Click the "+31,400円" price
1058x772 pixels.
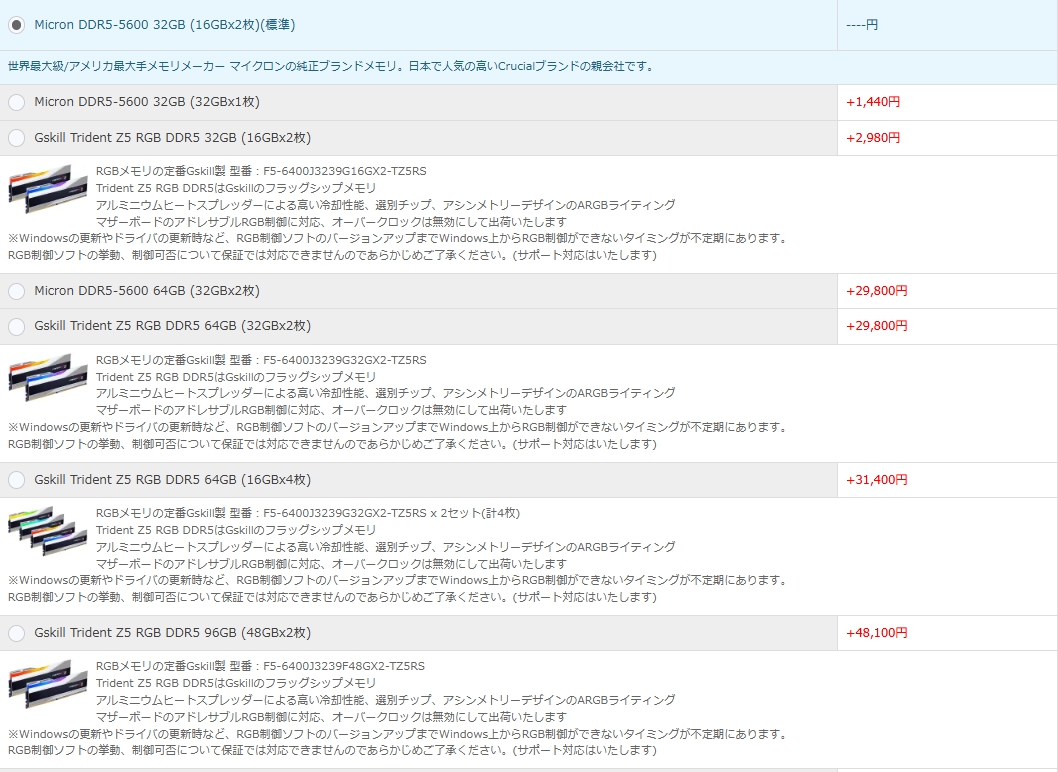click(876, 480)
